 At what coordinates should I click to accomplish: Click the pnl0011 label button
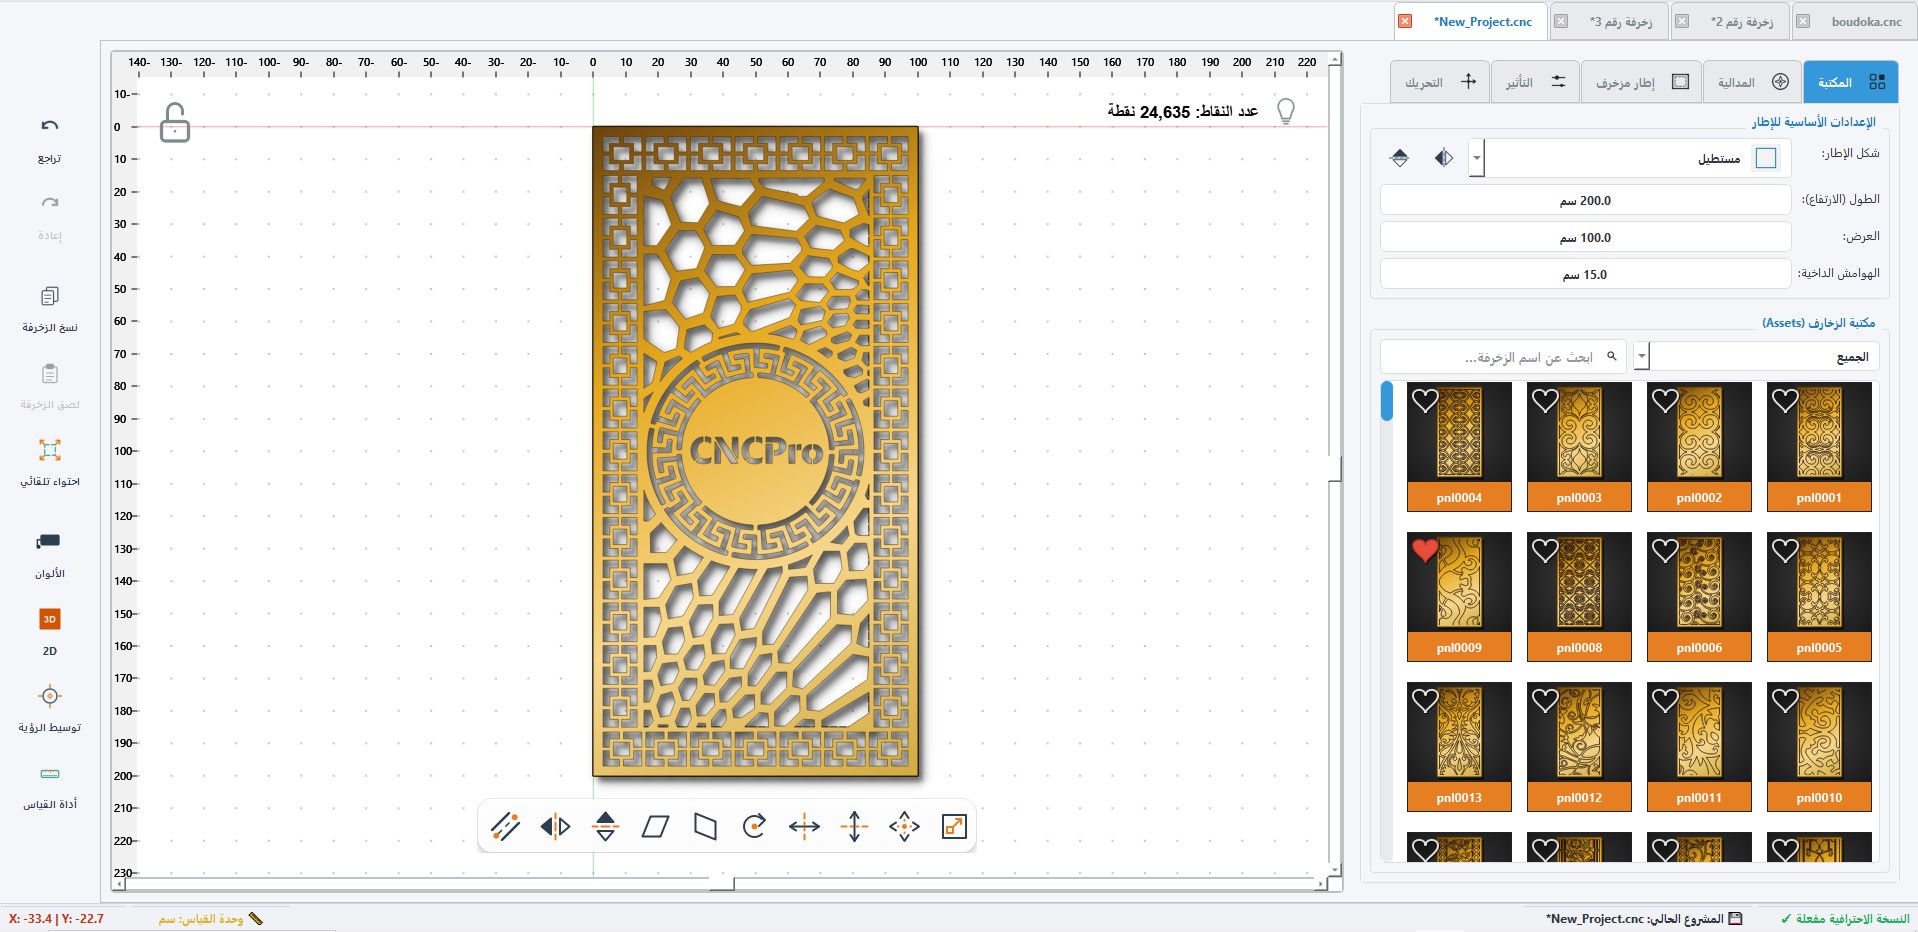[x=1699, y=797]
